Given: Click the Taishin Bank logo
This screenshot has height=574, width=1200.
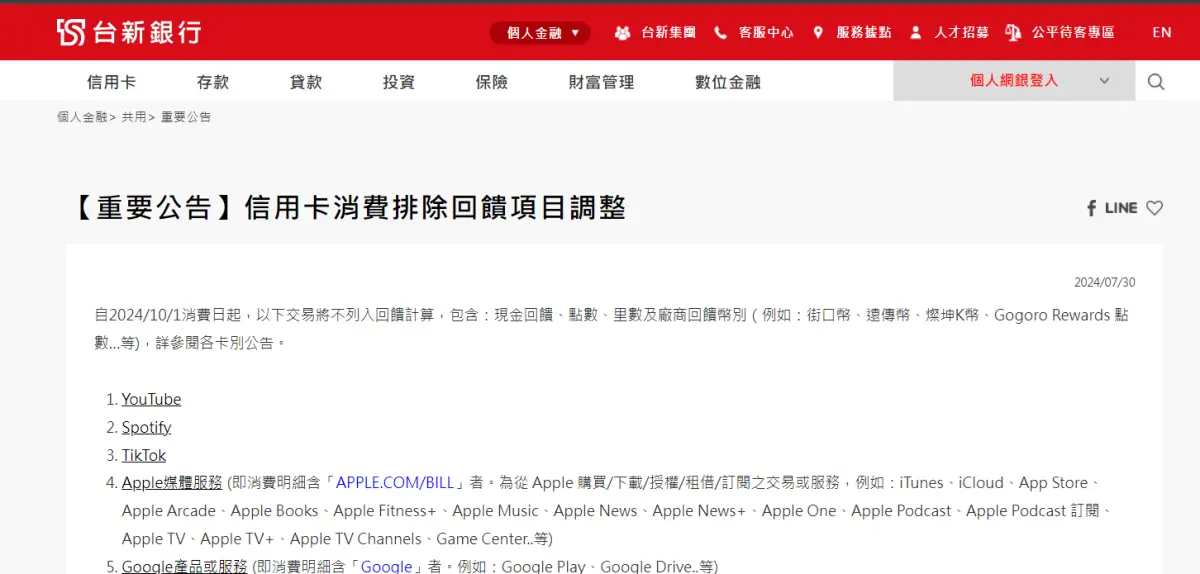Looking at the screenshot, I should (x=129, y=32).
